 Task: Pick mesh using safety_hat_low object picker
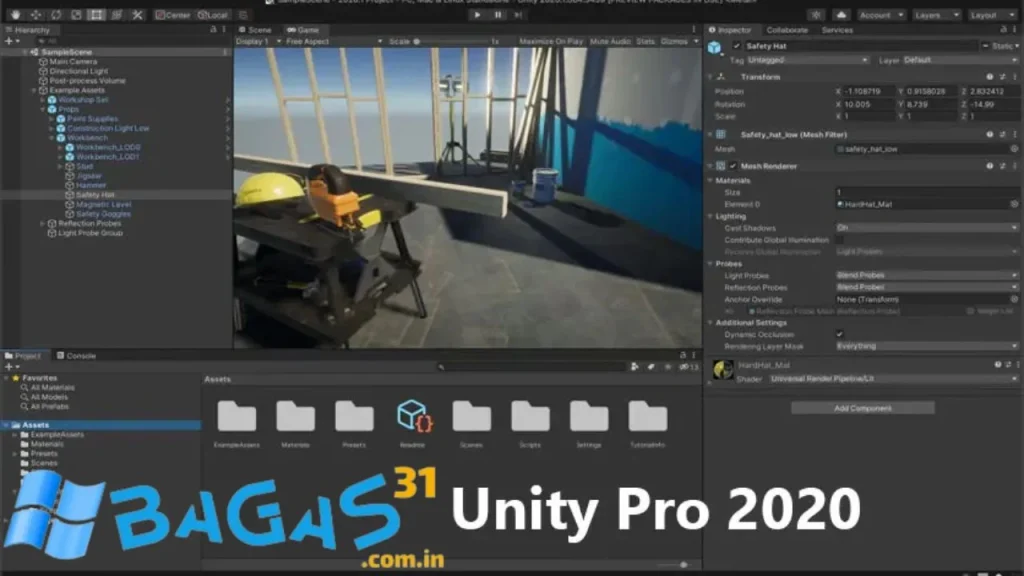[x=1014, y=148]
